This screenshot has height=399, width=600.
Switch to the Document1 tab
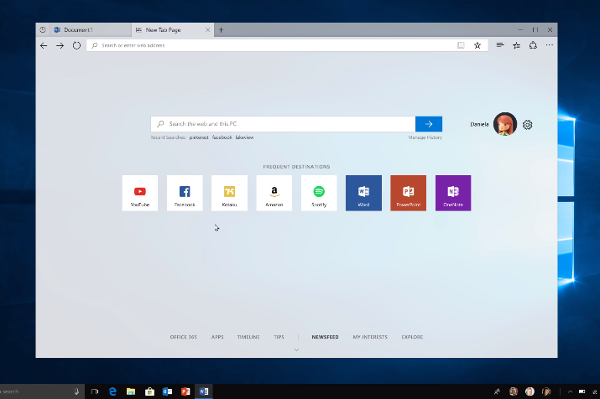coord(90,30)
